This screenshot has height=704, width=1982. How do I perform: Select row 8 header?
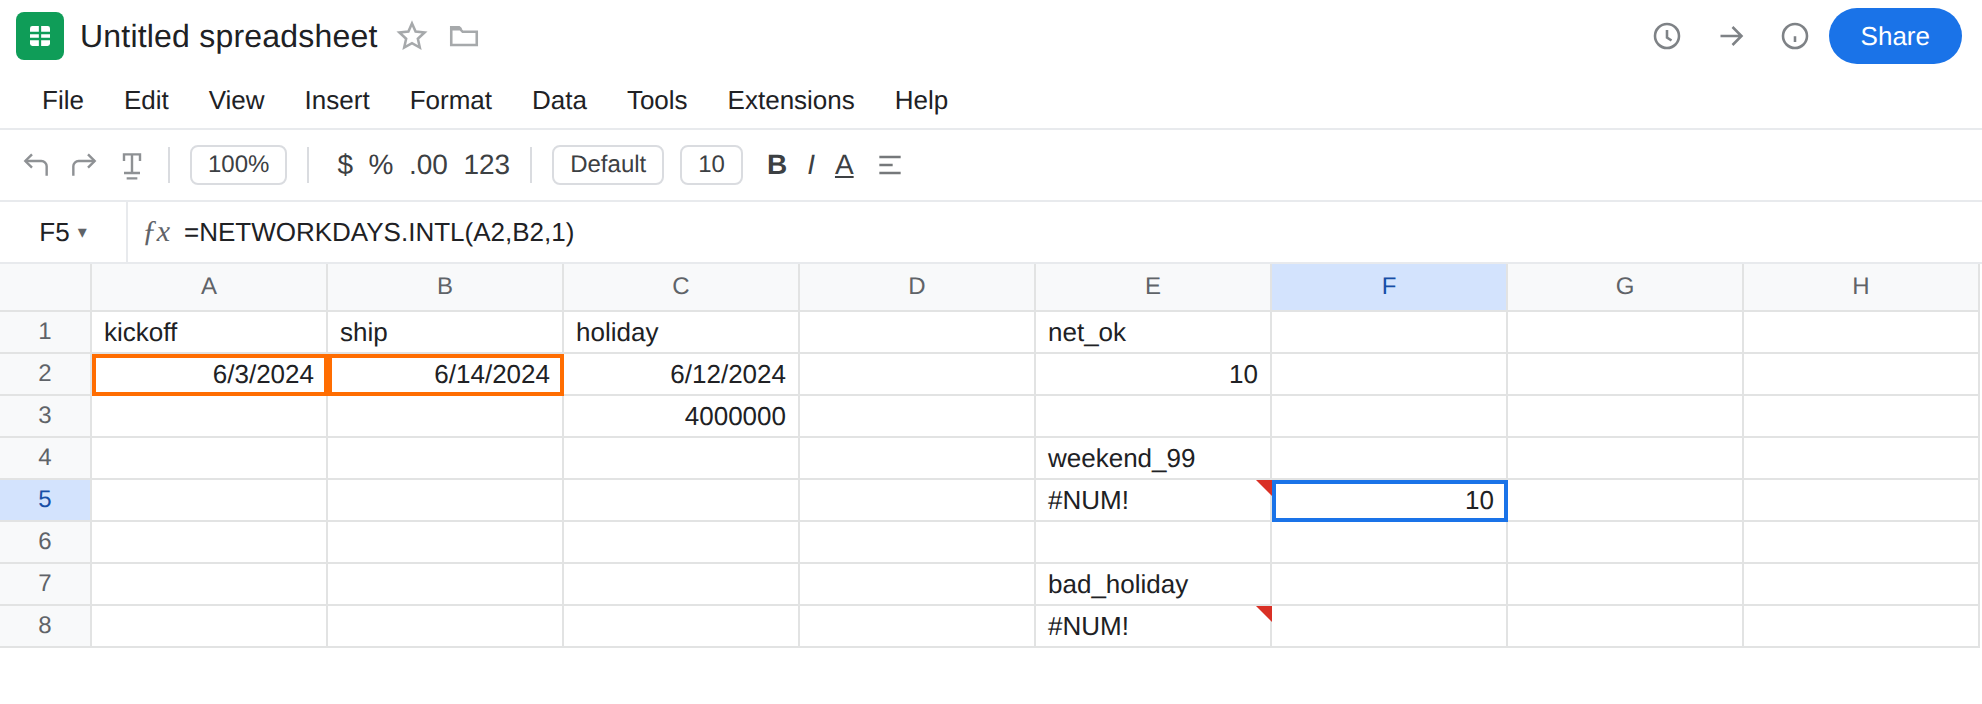point(45,625)
